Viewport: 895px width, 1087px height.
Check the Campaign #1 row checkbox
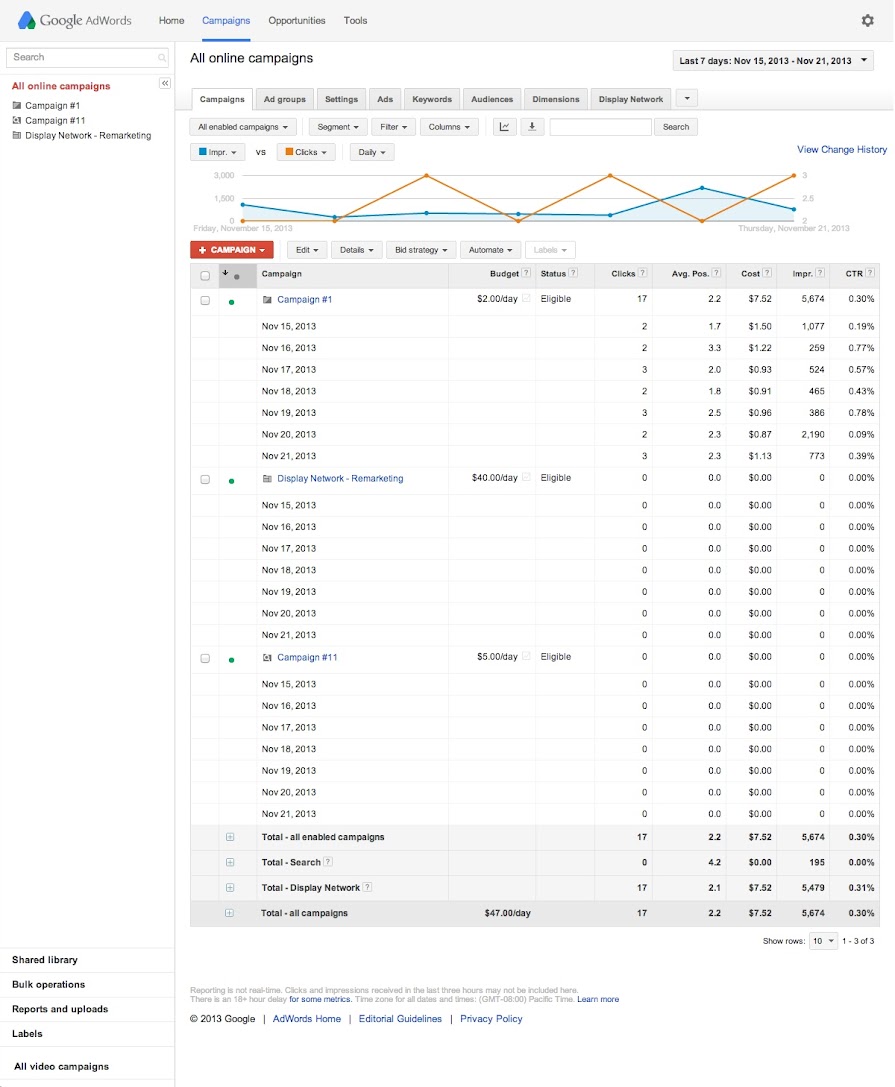(x=205, y=300)
